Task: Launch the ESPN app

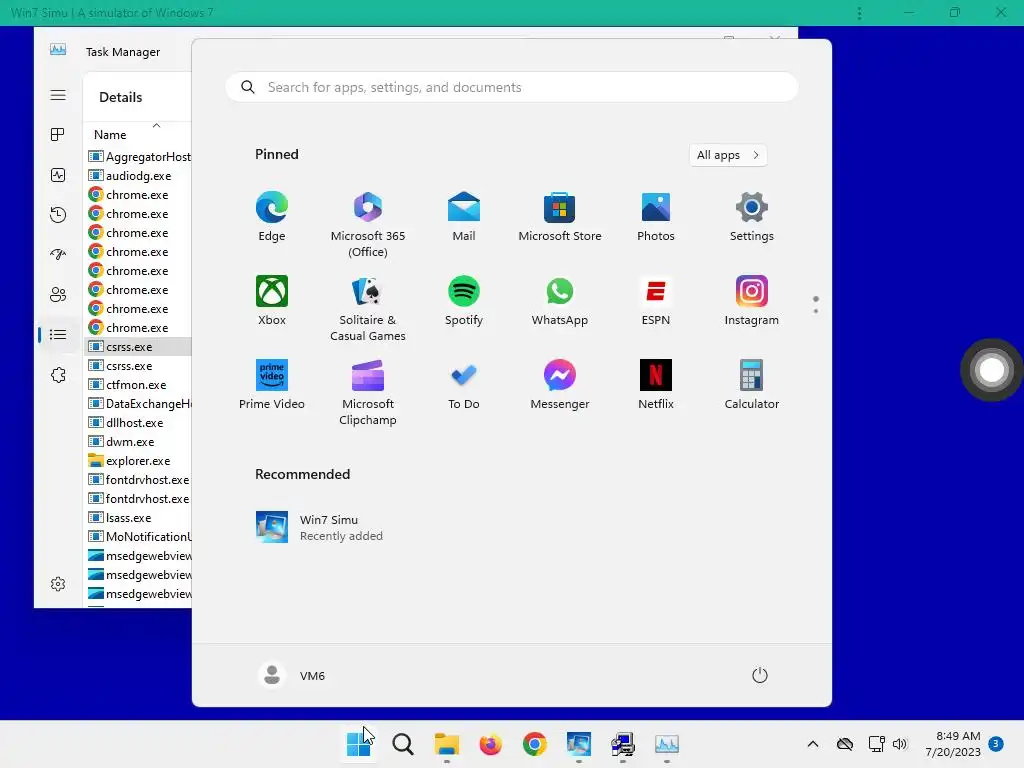Action: pos(656,300)
